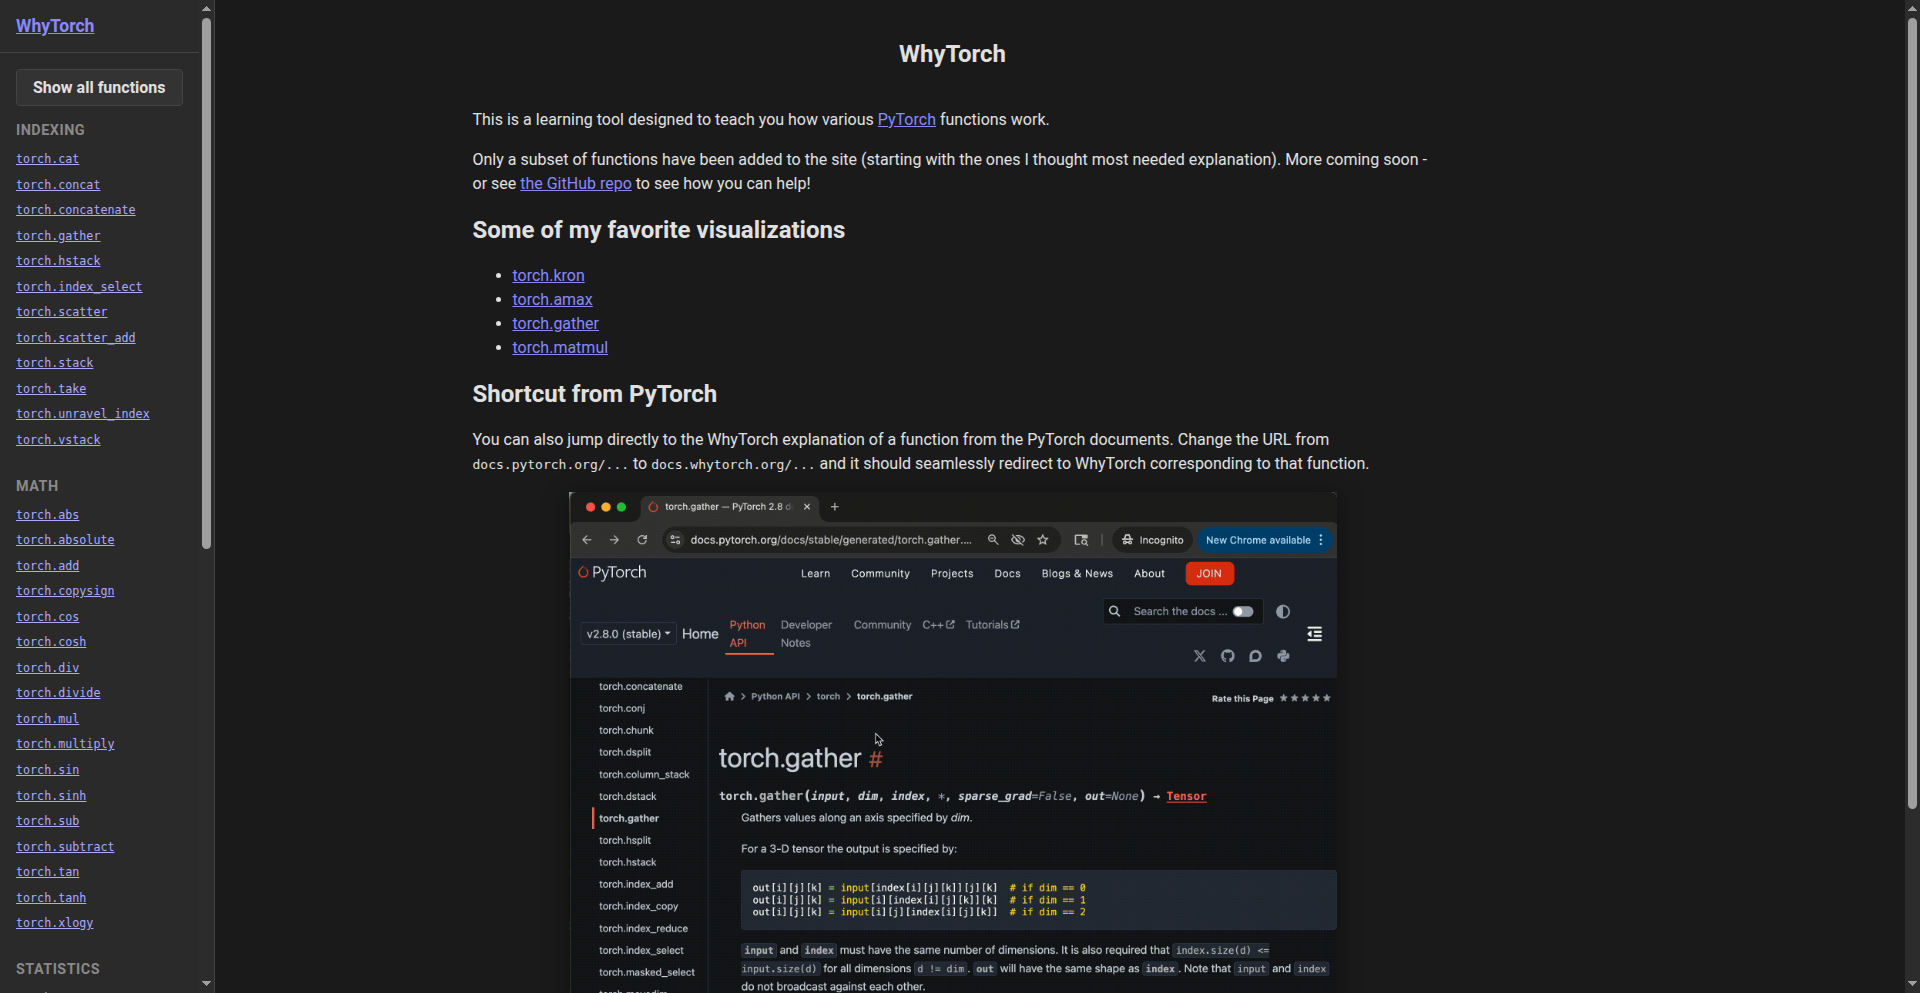Open the three-dot menu beside New Chrome available
Viewport: 1920px width, 993px height.
[x=1321, y=540]
